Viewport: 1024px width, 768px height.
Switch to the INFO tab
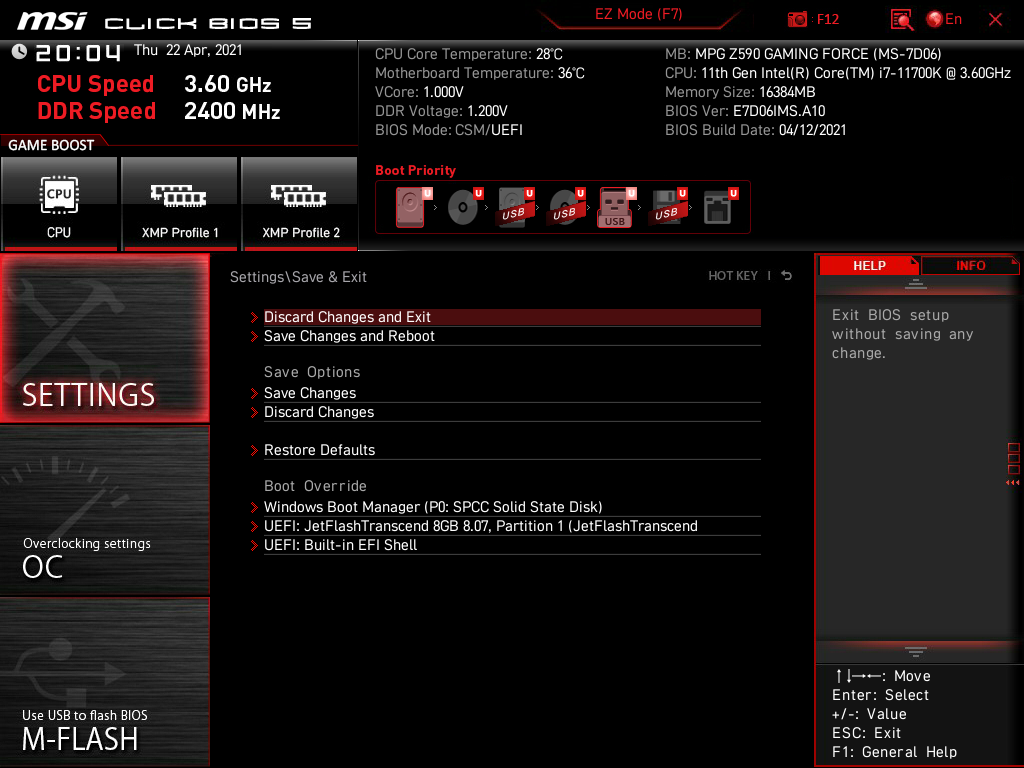(970, 266)
